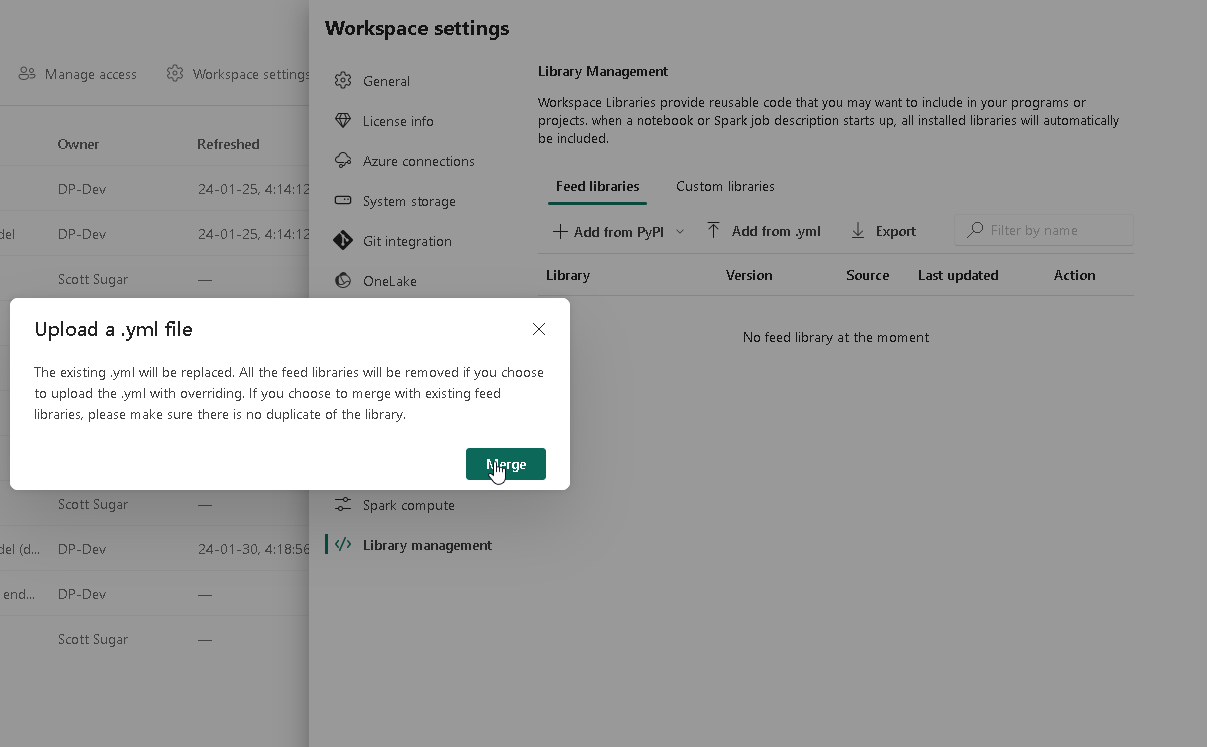
Task: Expand the Add from PyPI dropdown
Action: 680,231
